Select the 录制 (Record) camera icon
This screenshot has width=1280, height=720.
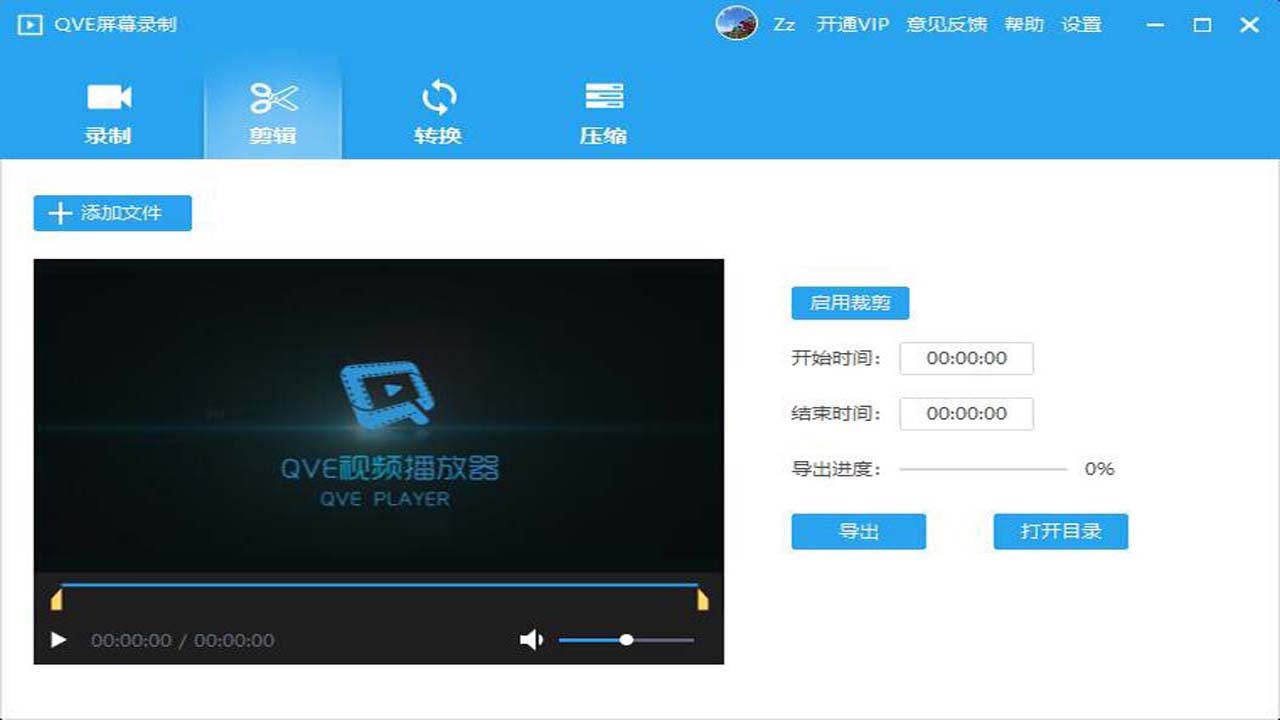coord(108,96)
